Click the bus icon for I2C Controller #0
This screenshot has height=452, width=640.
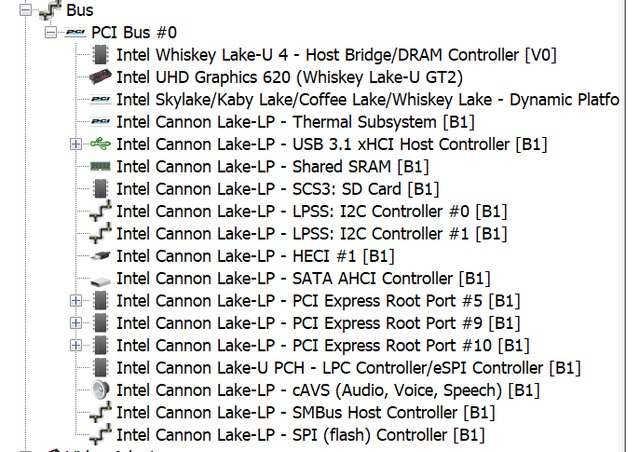click(100, 211)
